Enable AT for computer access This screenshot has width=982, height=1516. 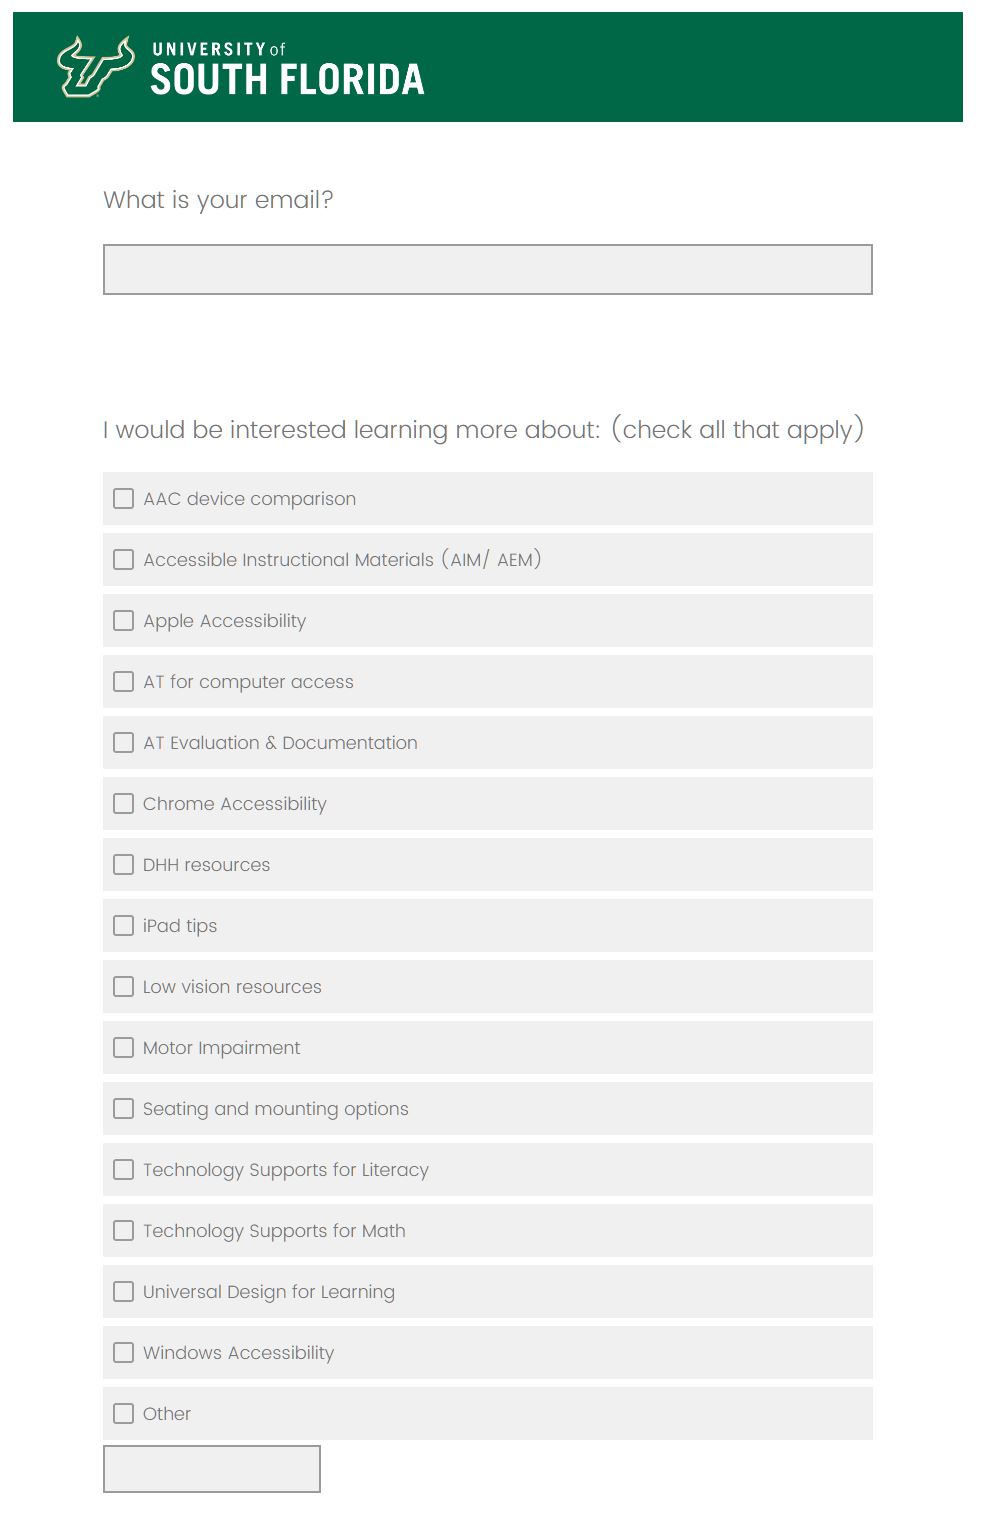click(123, 681)
